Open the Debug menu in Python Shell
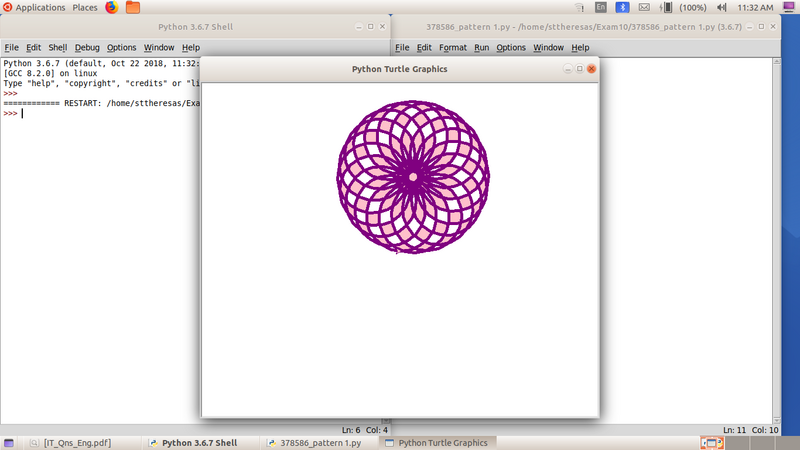Screen dimensions: 800x450 tap(87, 47)
